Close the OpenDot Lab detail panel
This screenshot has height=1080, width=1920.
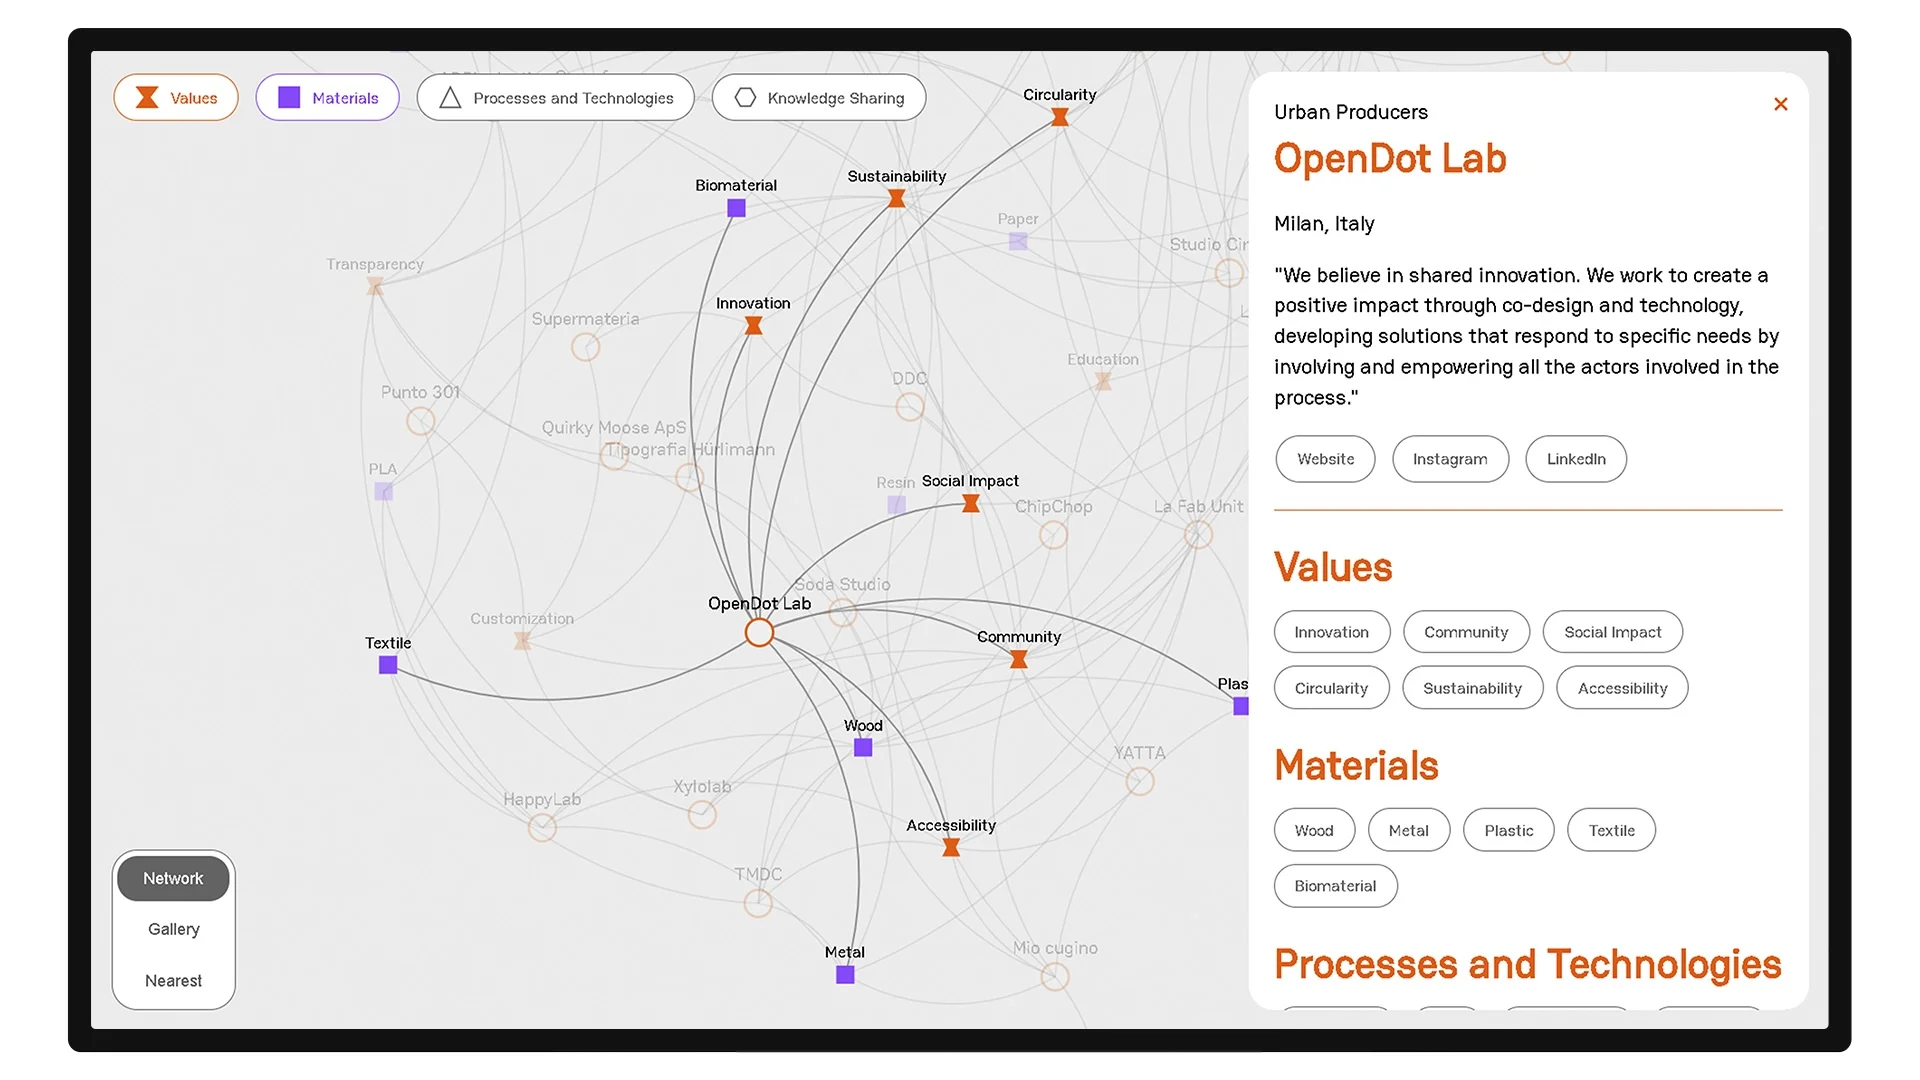[1780, 104]
